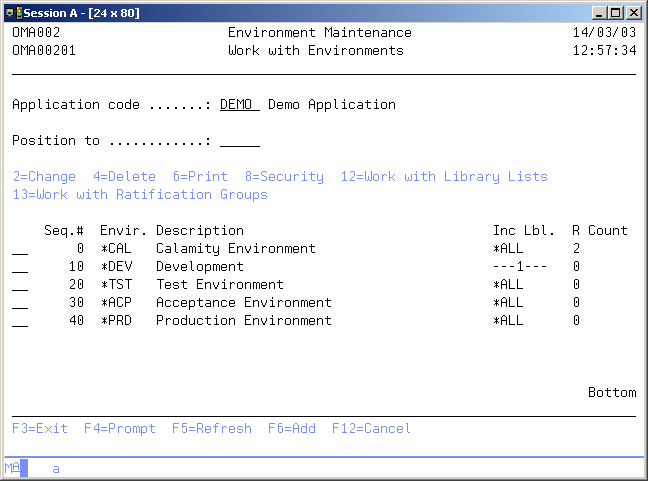The height and width of the screenshot is (481, 648).
Task: Click the 13=Work with Ratification Groups option
Action: [x=140, y=195]
